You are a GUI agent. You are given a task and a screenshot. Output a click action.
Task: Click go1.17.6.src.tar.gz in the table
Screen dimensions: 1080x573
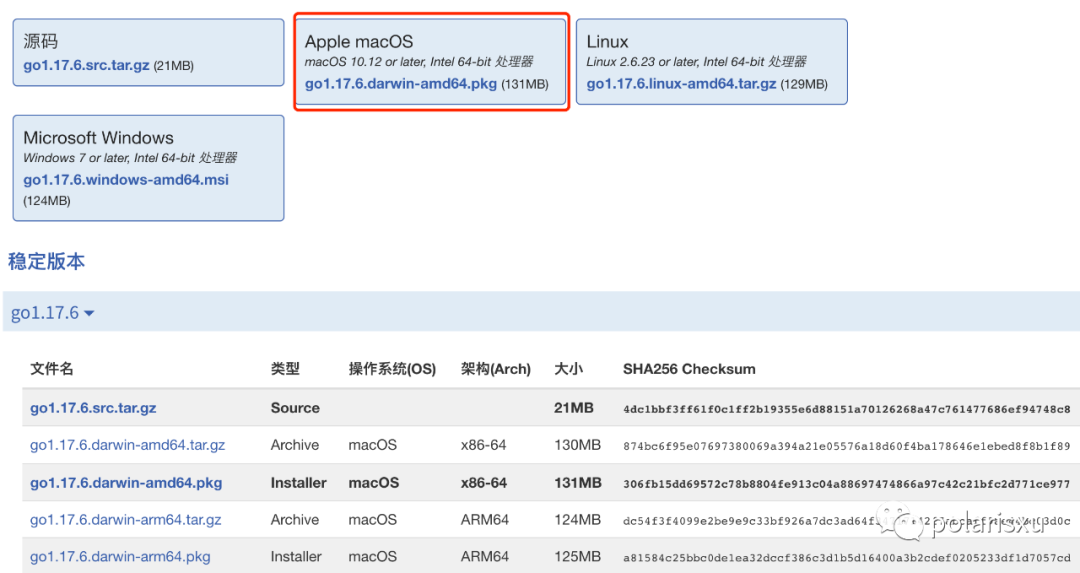tap(93, 408)
